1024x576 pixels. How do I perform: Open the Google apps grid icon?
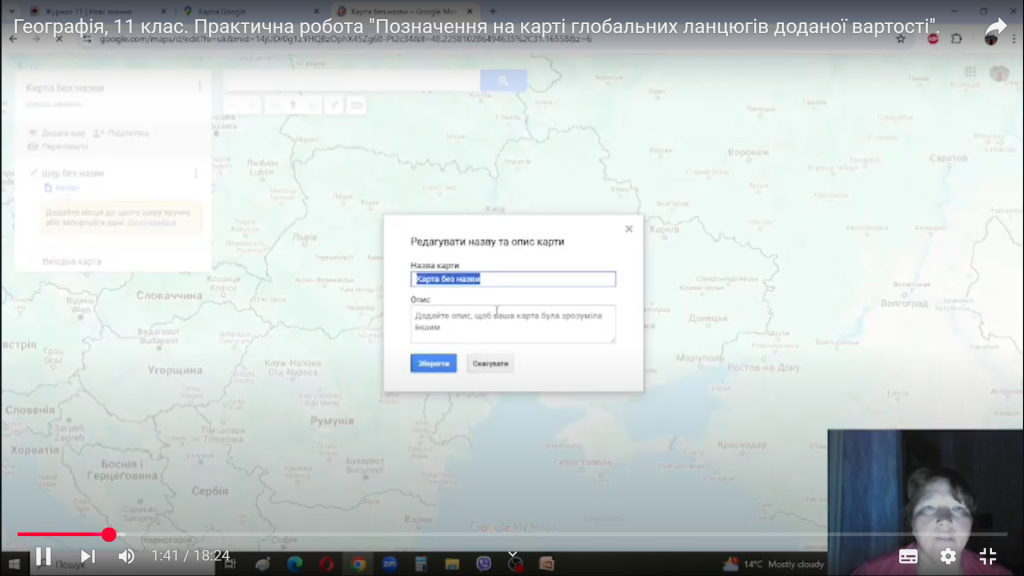tap(970, 72)
